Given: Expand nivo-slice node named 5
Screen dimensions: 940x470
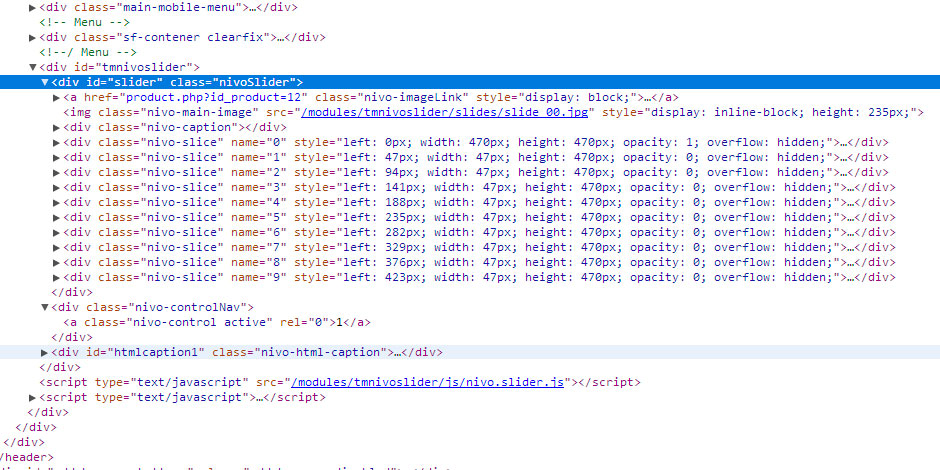Looking at the screenshot, I should click(x=56, y=218).
